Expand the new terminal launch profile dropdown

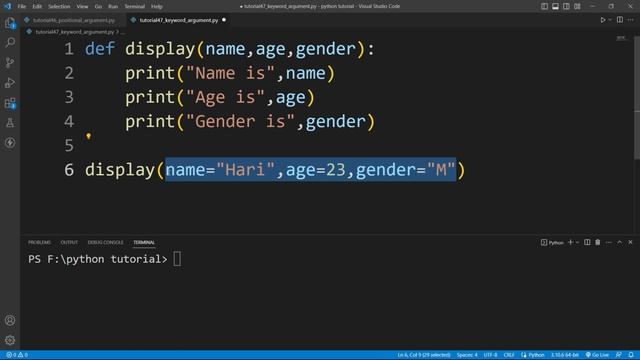[577, 242]
